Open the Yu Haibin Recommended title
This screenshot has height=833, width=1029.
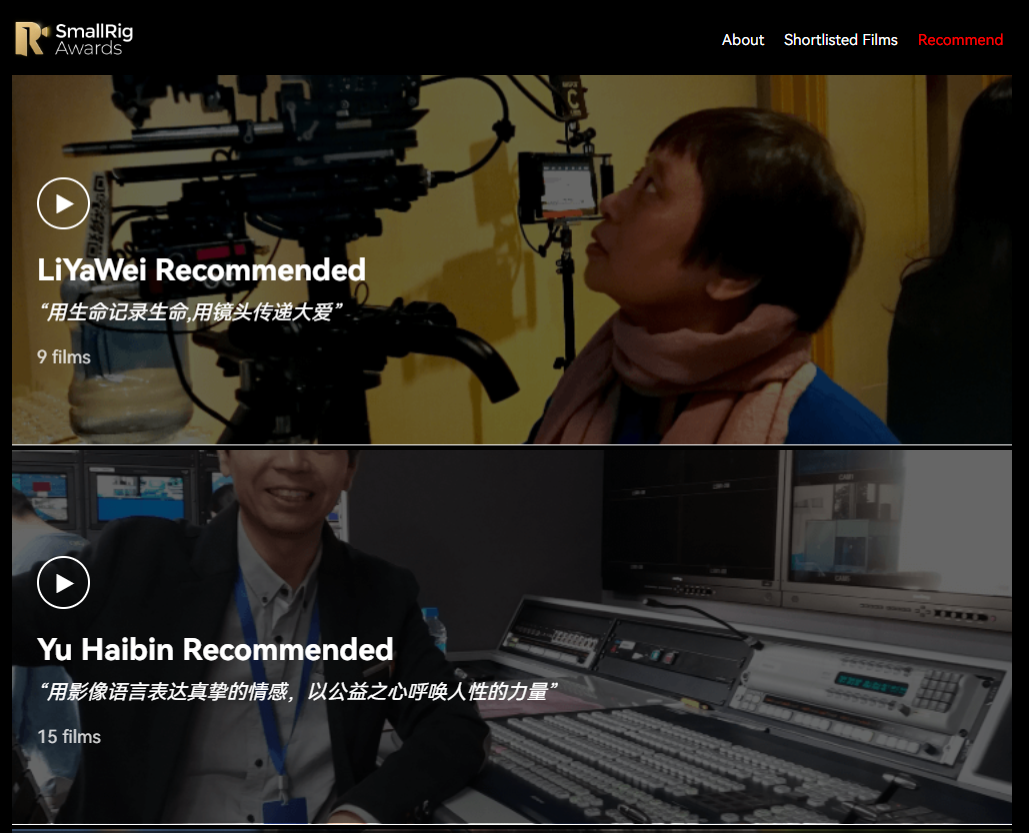tap(215, 649)
